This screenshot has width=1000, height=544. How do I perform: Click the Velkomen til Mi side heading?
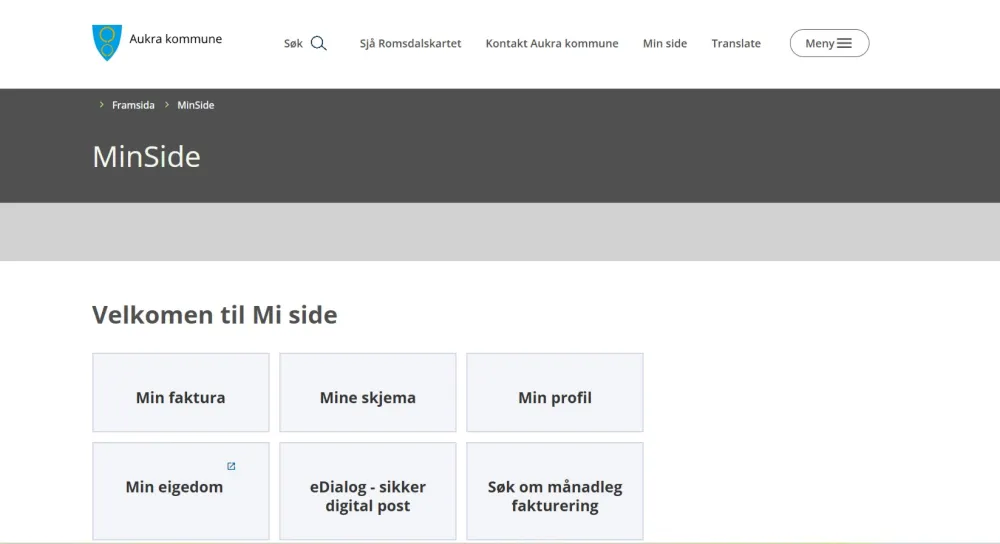(215, 315)
